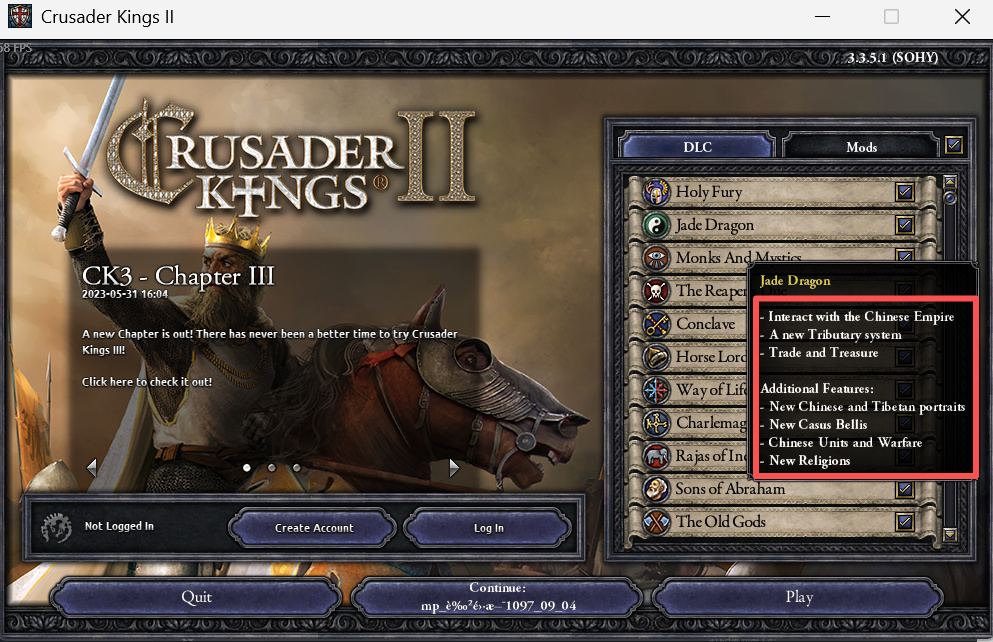Click The Old Gods crossed axes icon
Screen dimensions: 993x642
(x=657, y=522)
